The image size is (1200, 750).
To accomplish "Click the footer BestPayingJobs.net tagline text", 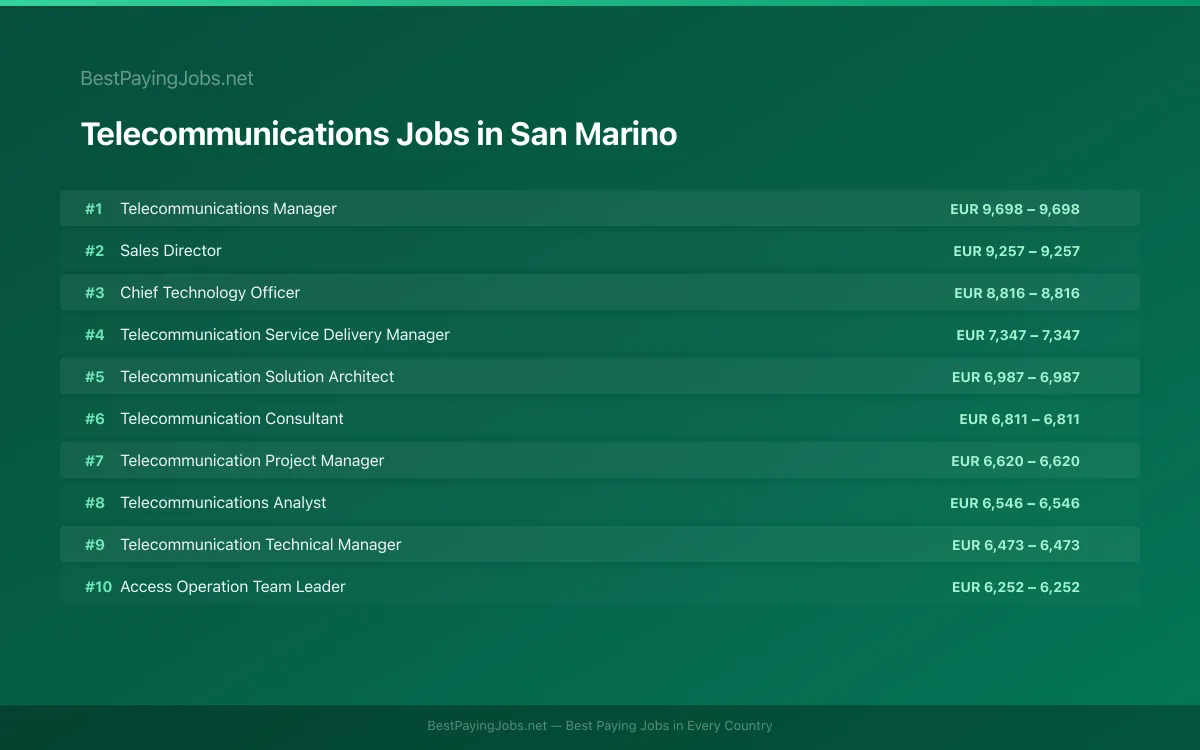I will tap(600, 726).
